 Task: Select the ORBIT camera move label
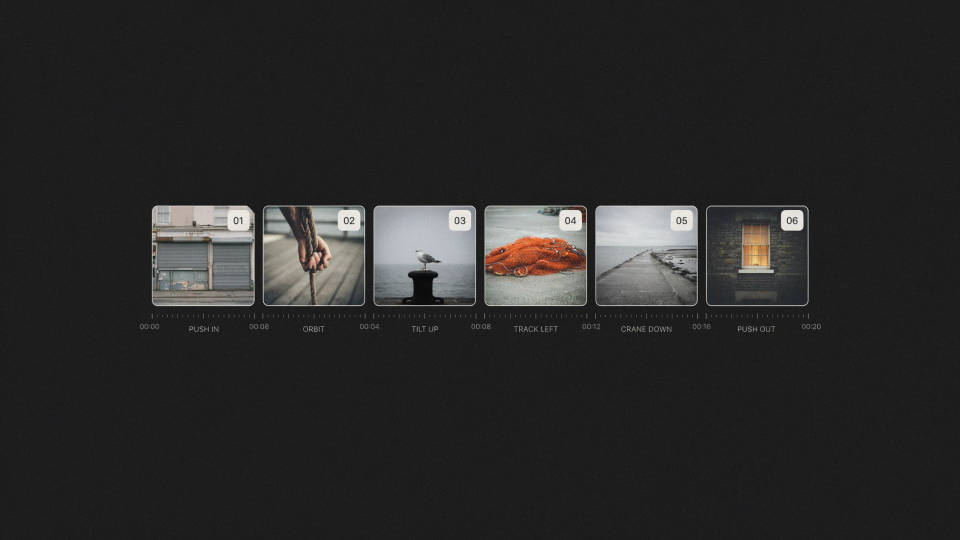[313, 329]
